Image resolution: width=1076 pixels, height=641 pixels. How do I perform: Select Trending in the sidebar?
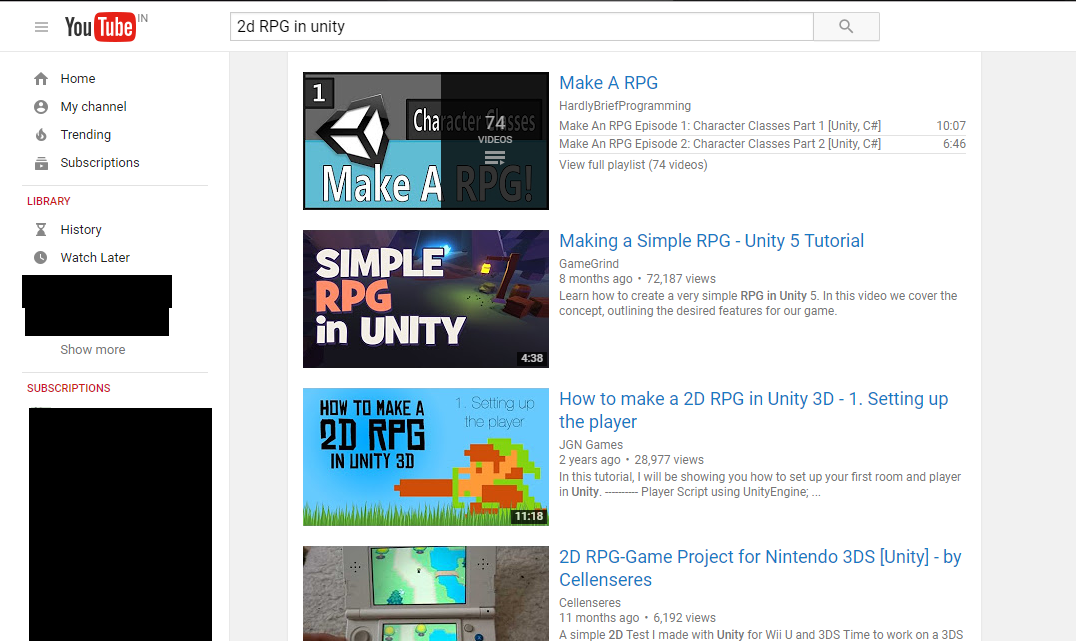pyautogui.click(x=86, y=135)
